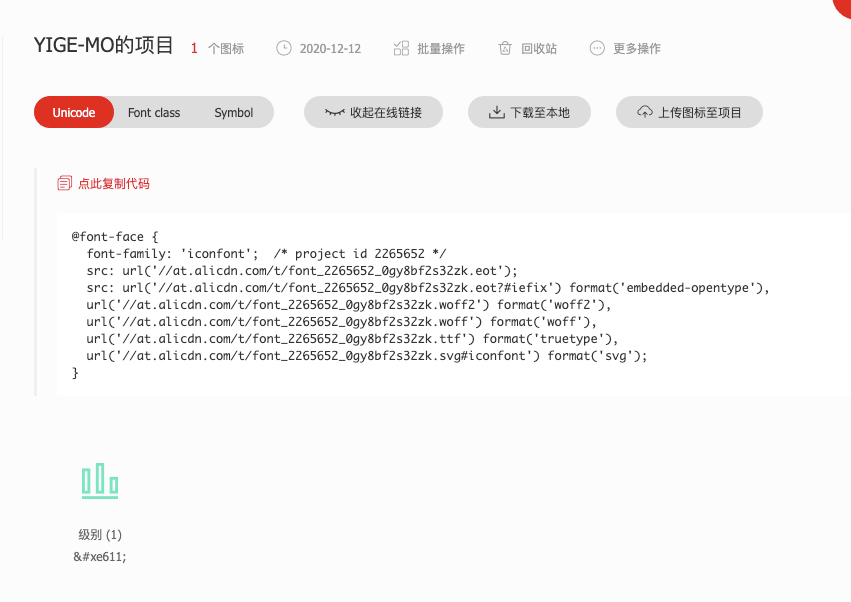851x602 pixels.
Task: Click 点此复制代码 to copy the code
Action: (x=114, y=183)
